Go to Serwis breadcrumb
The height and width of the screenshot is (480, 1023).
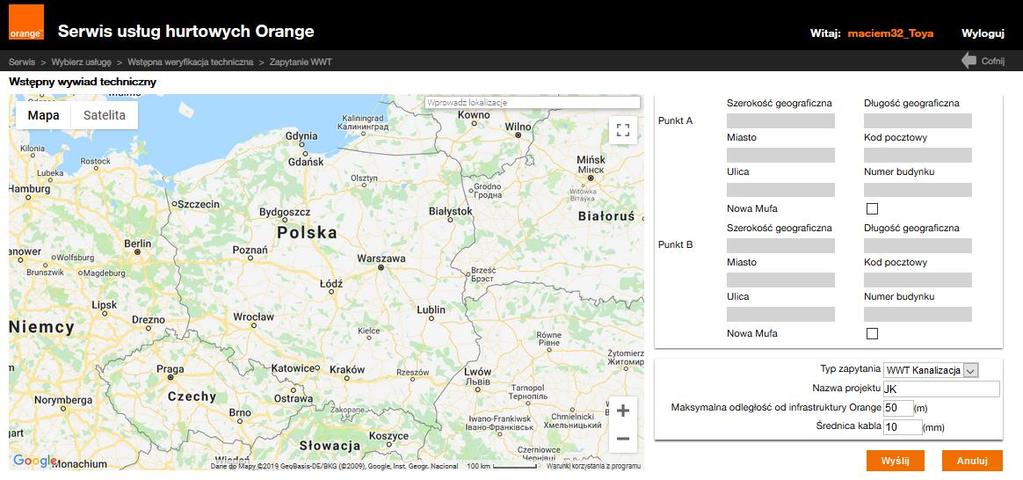click(22, 62)
